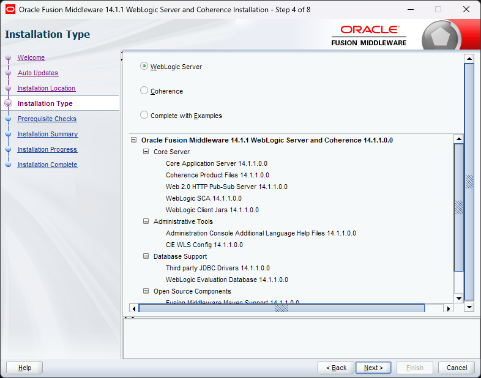Click the outer vertical scrollbar thumb
This screenshot has height=378, width=481.
coord(469,182)
